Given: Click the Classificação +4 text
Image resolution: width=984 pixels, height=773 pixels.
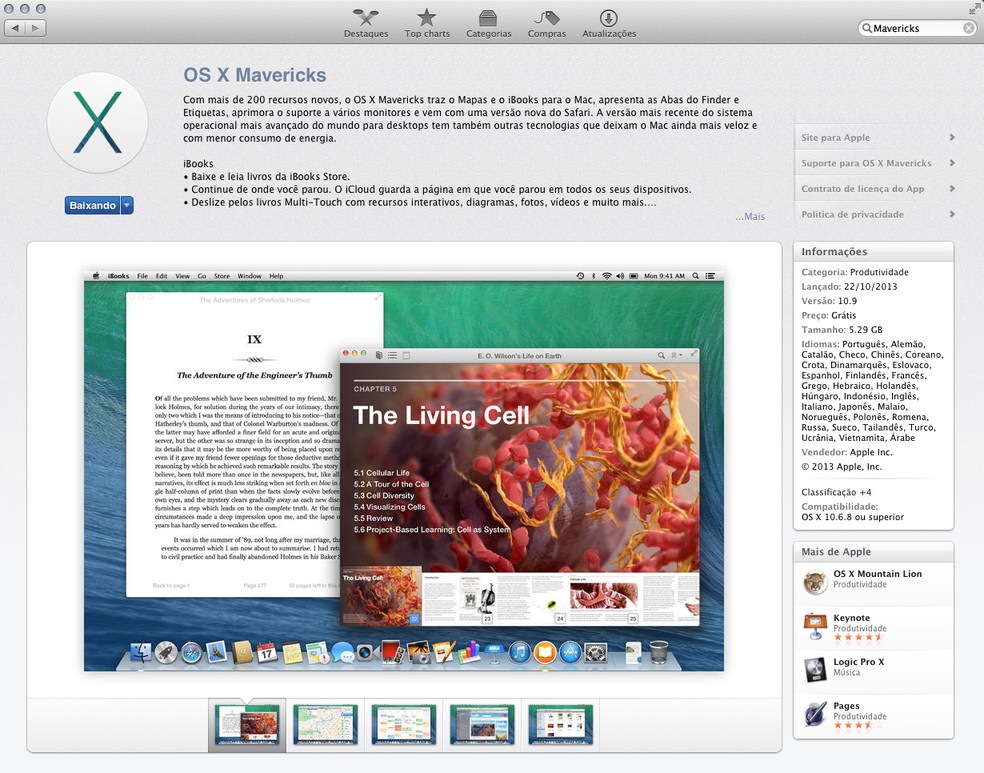Looking at the screenshot, I should click(x=836, y=493).
